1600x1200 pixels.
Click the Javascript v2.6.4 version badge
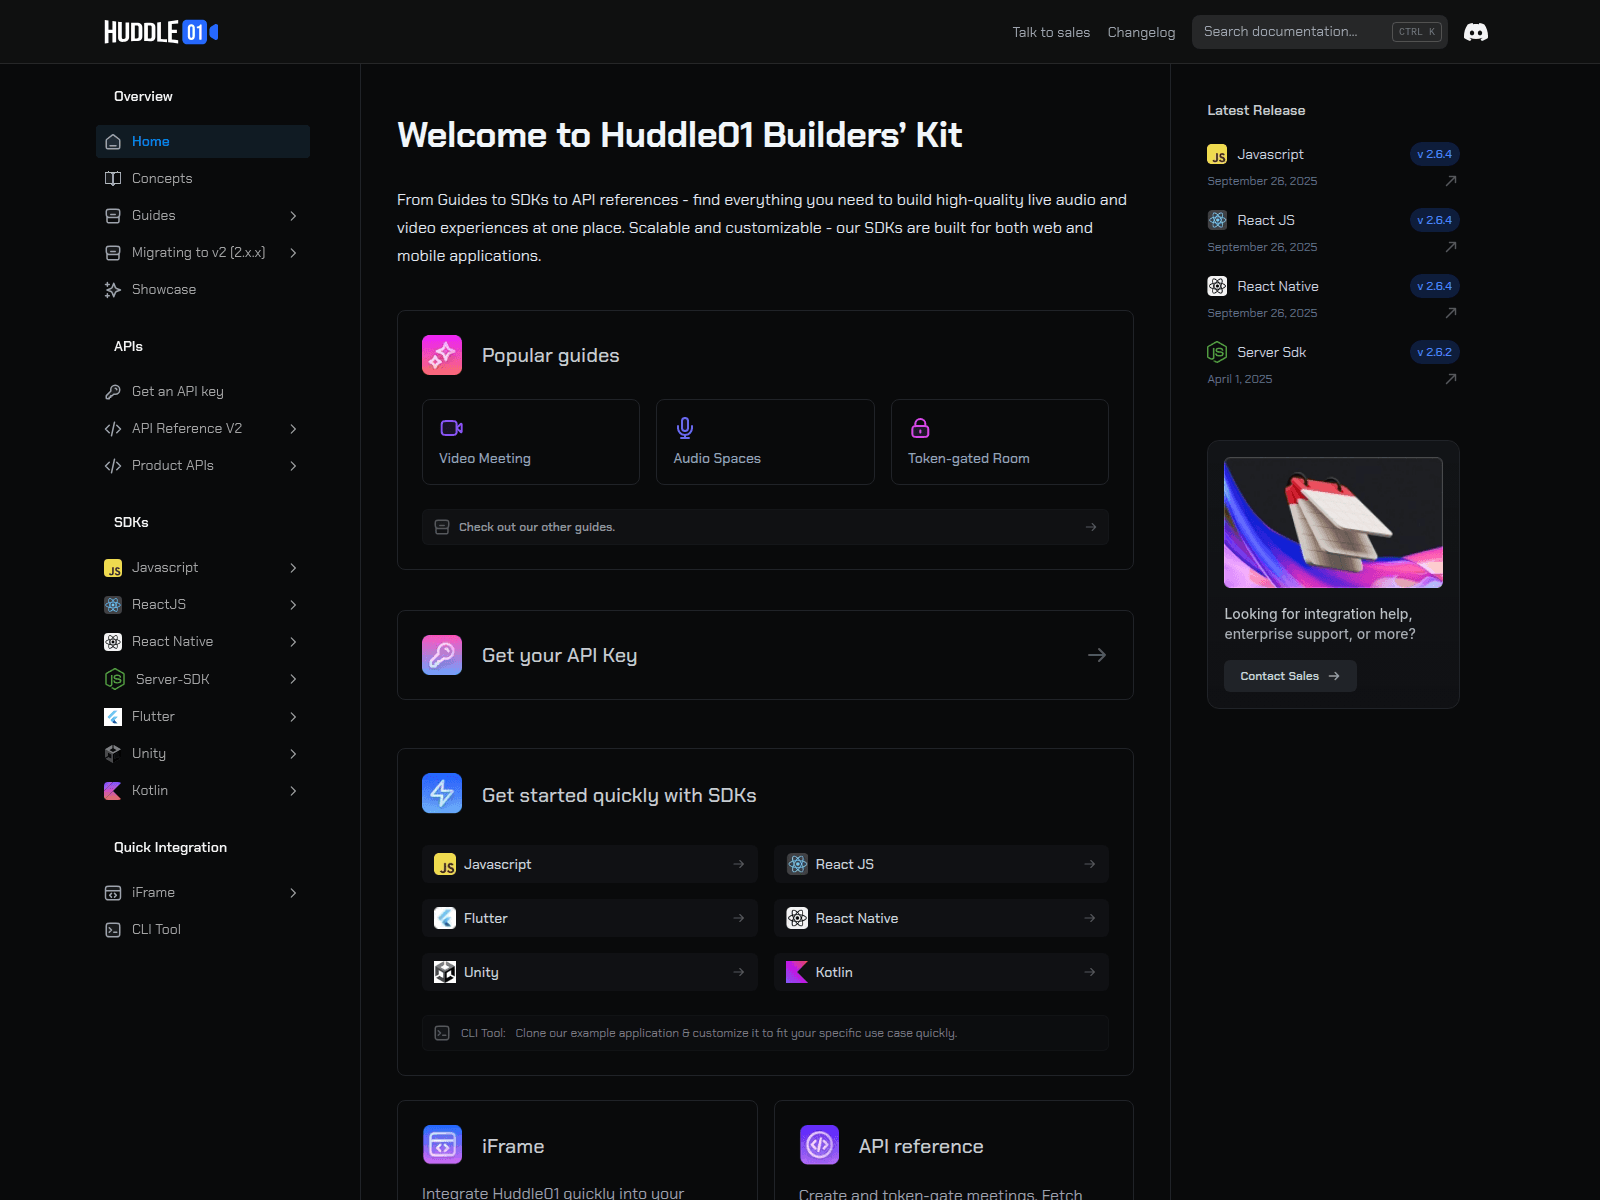pyautogui.click(x=1434, y=154)
